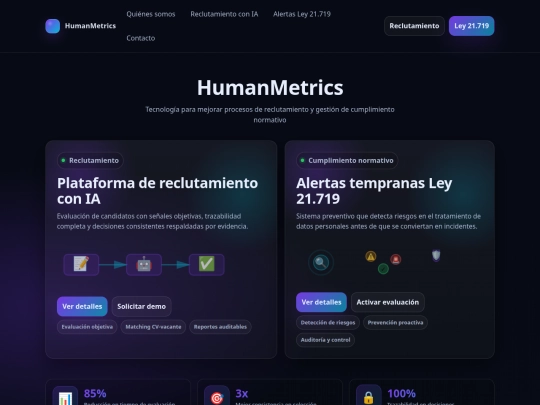The height and width of the screenshot is (405, 540).
Task: Open the Reclutamiento con IA nav link
Action: coord(224,14)
